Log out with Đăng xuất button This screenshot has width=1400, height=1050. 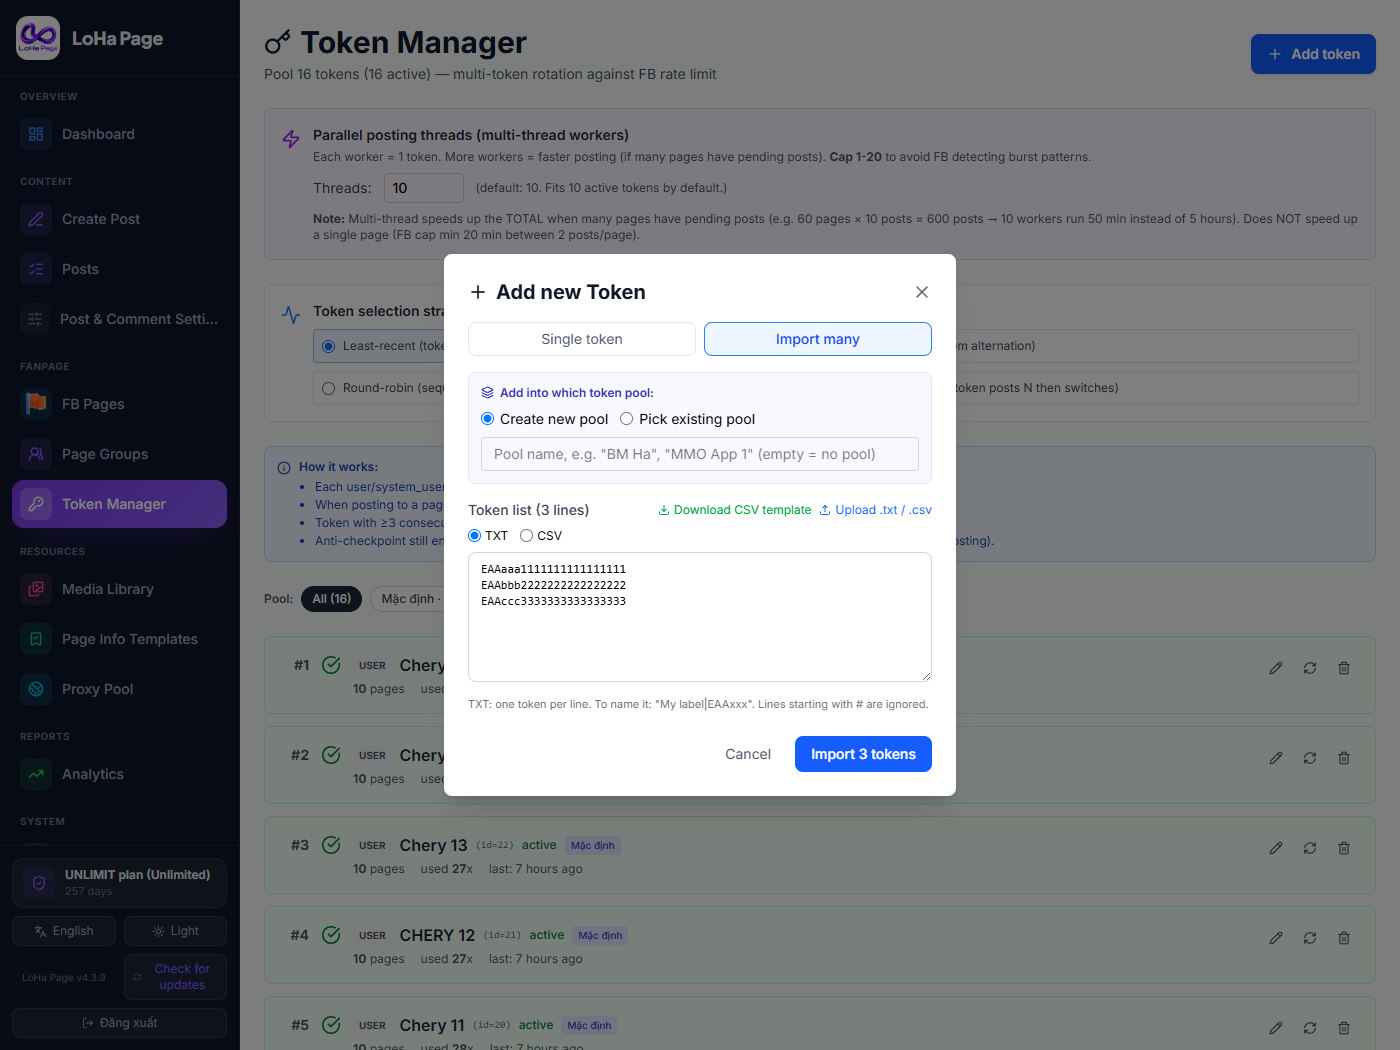coord(120,1023)
